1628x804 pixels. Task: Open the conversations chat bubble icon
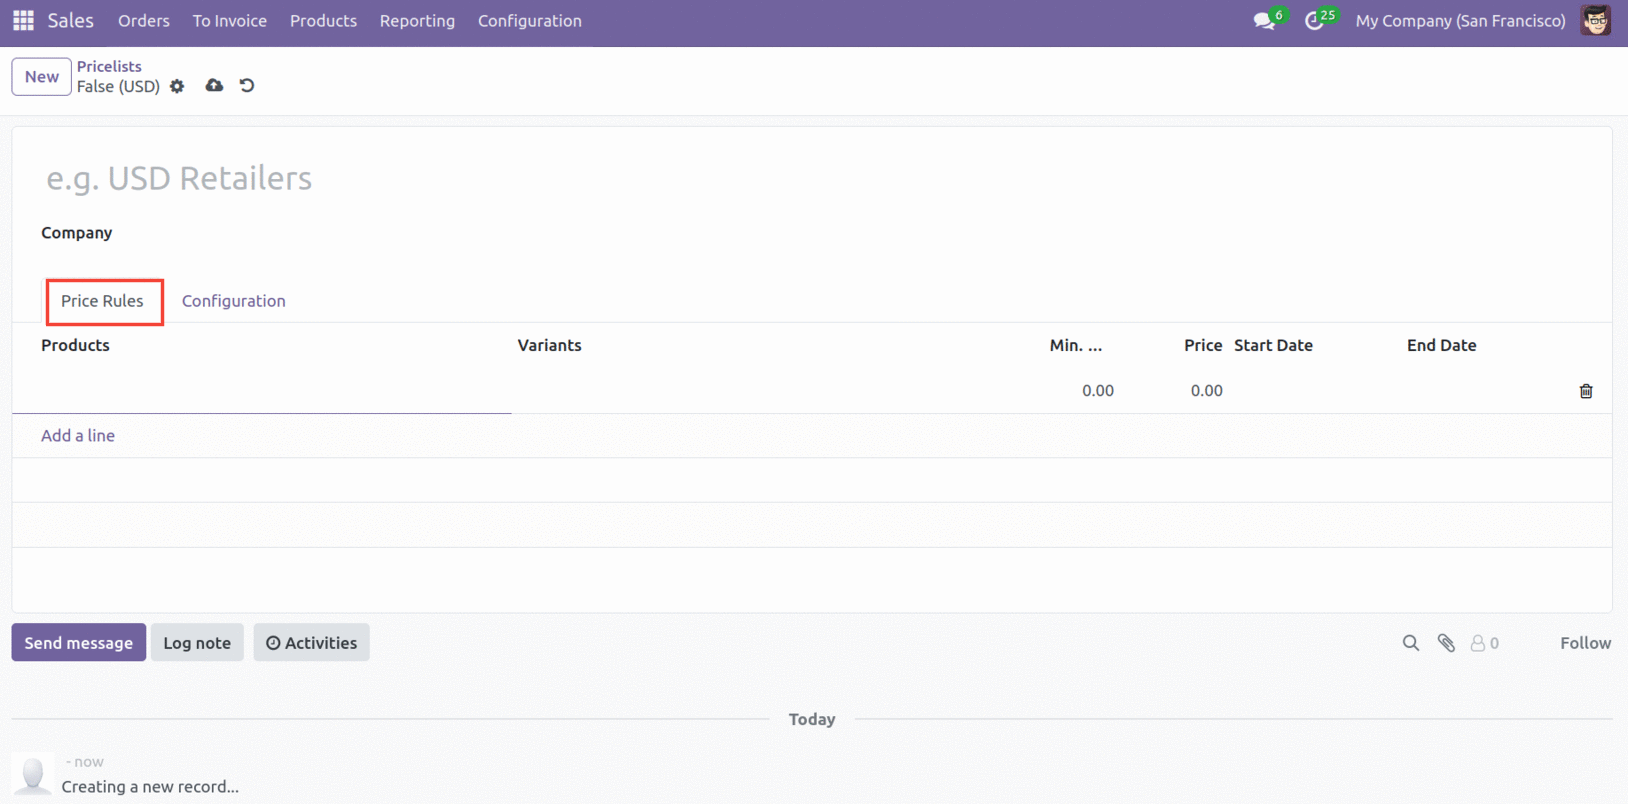click(x=1264, y=21)
